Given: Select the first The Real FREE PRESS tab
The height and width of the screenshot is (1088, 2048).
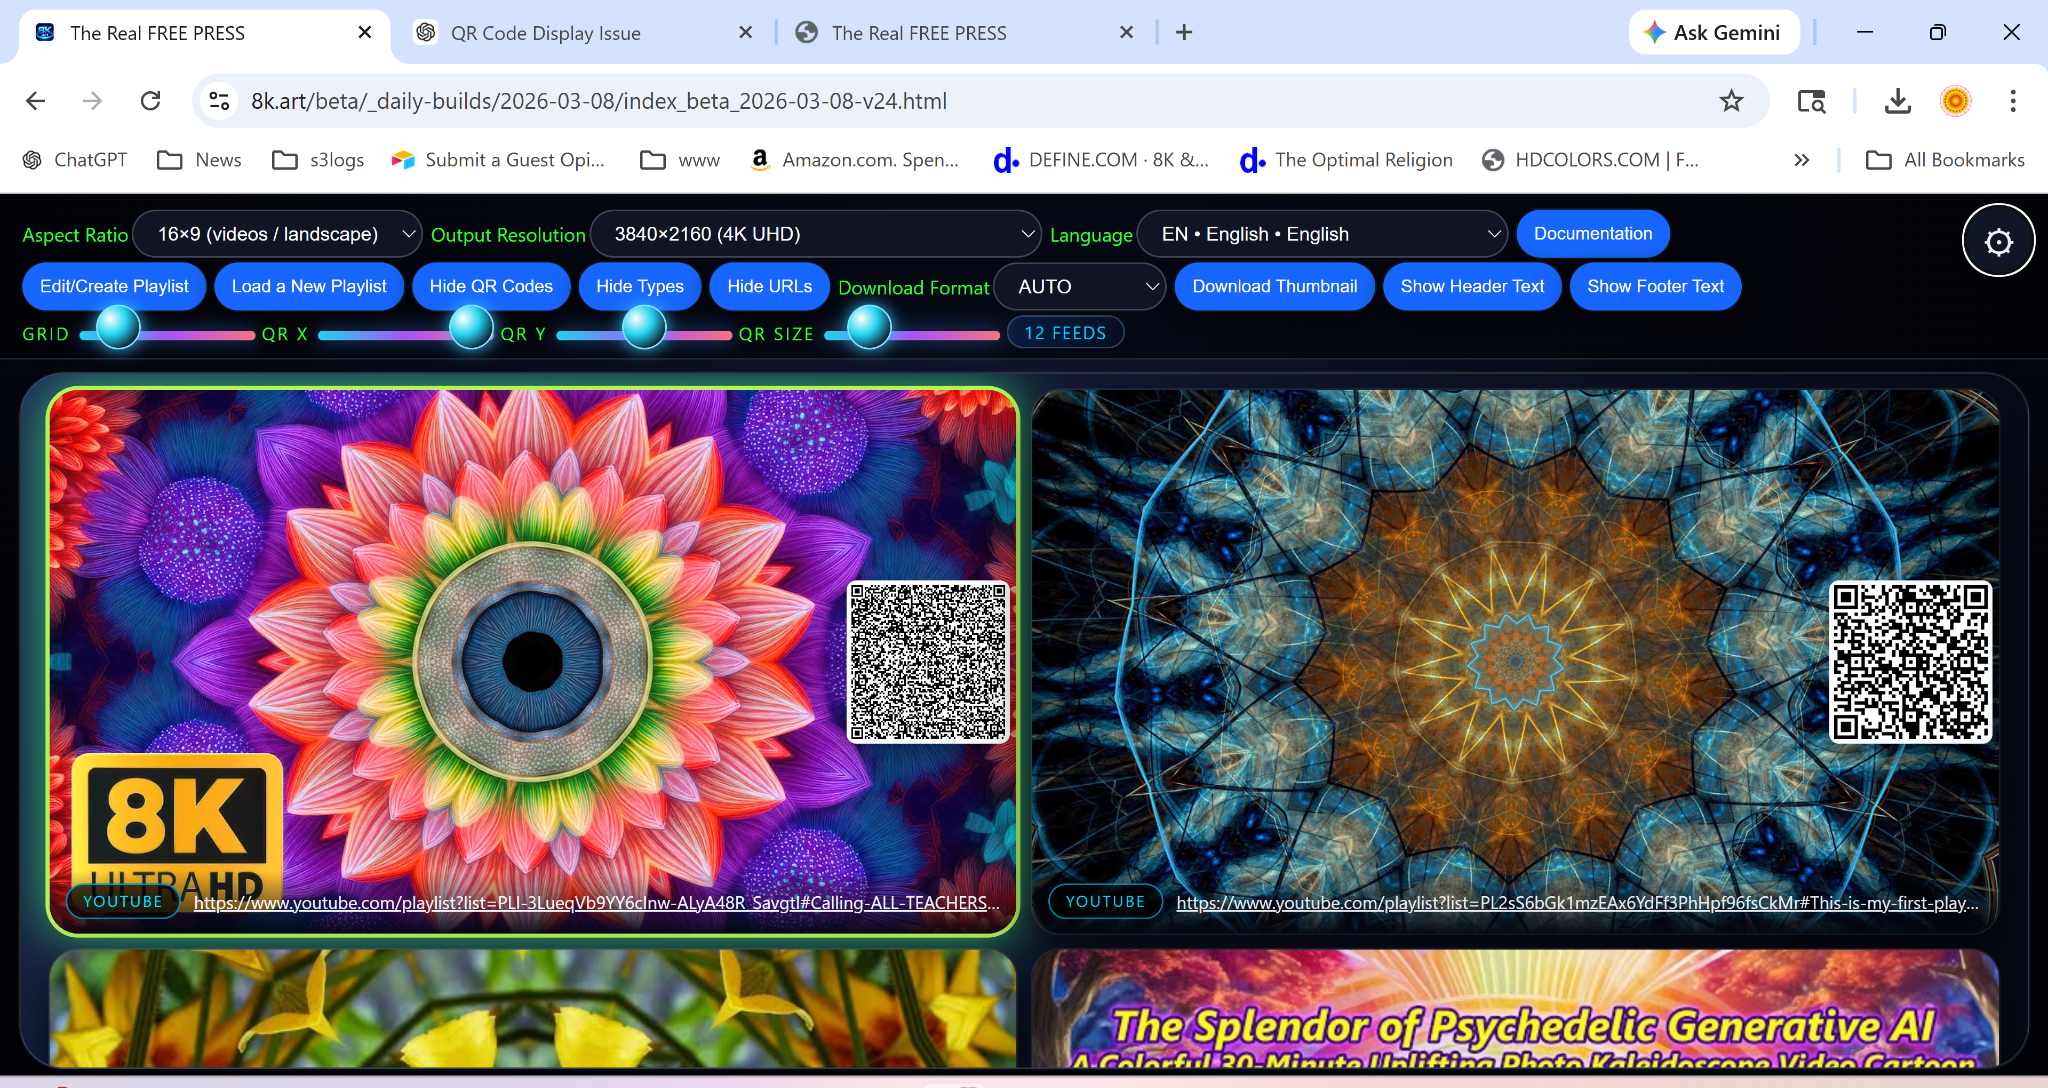Looking at the screenshot, I should [205, 33].
